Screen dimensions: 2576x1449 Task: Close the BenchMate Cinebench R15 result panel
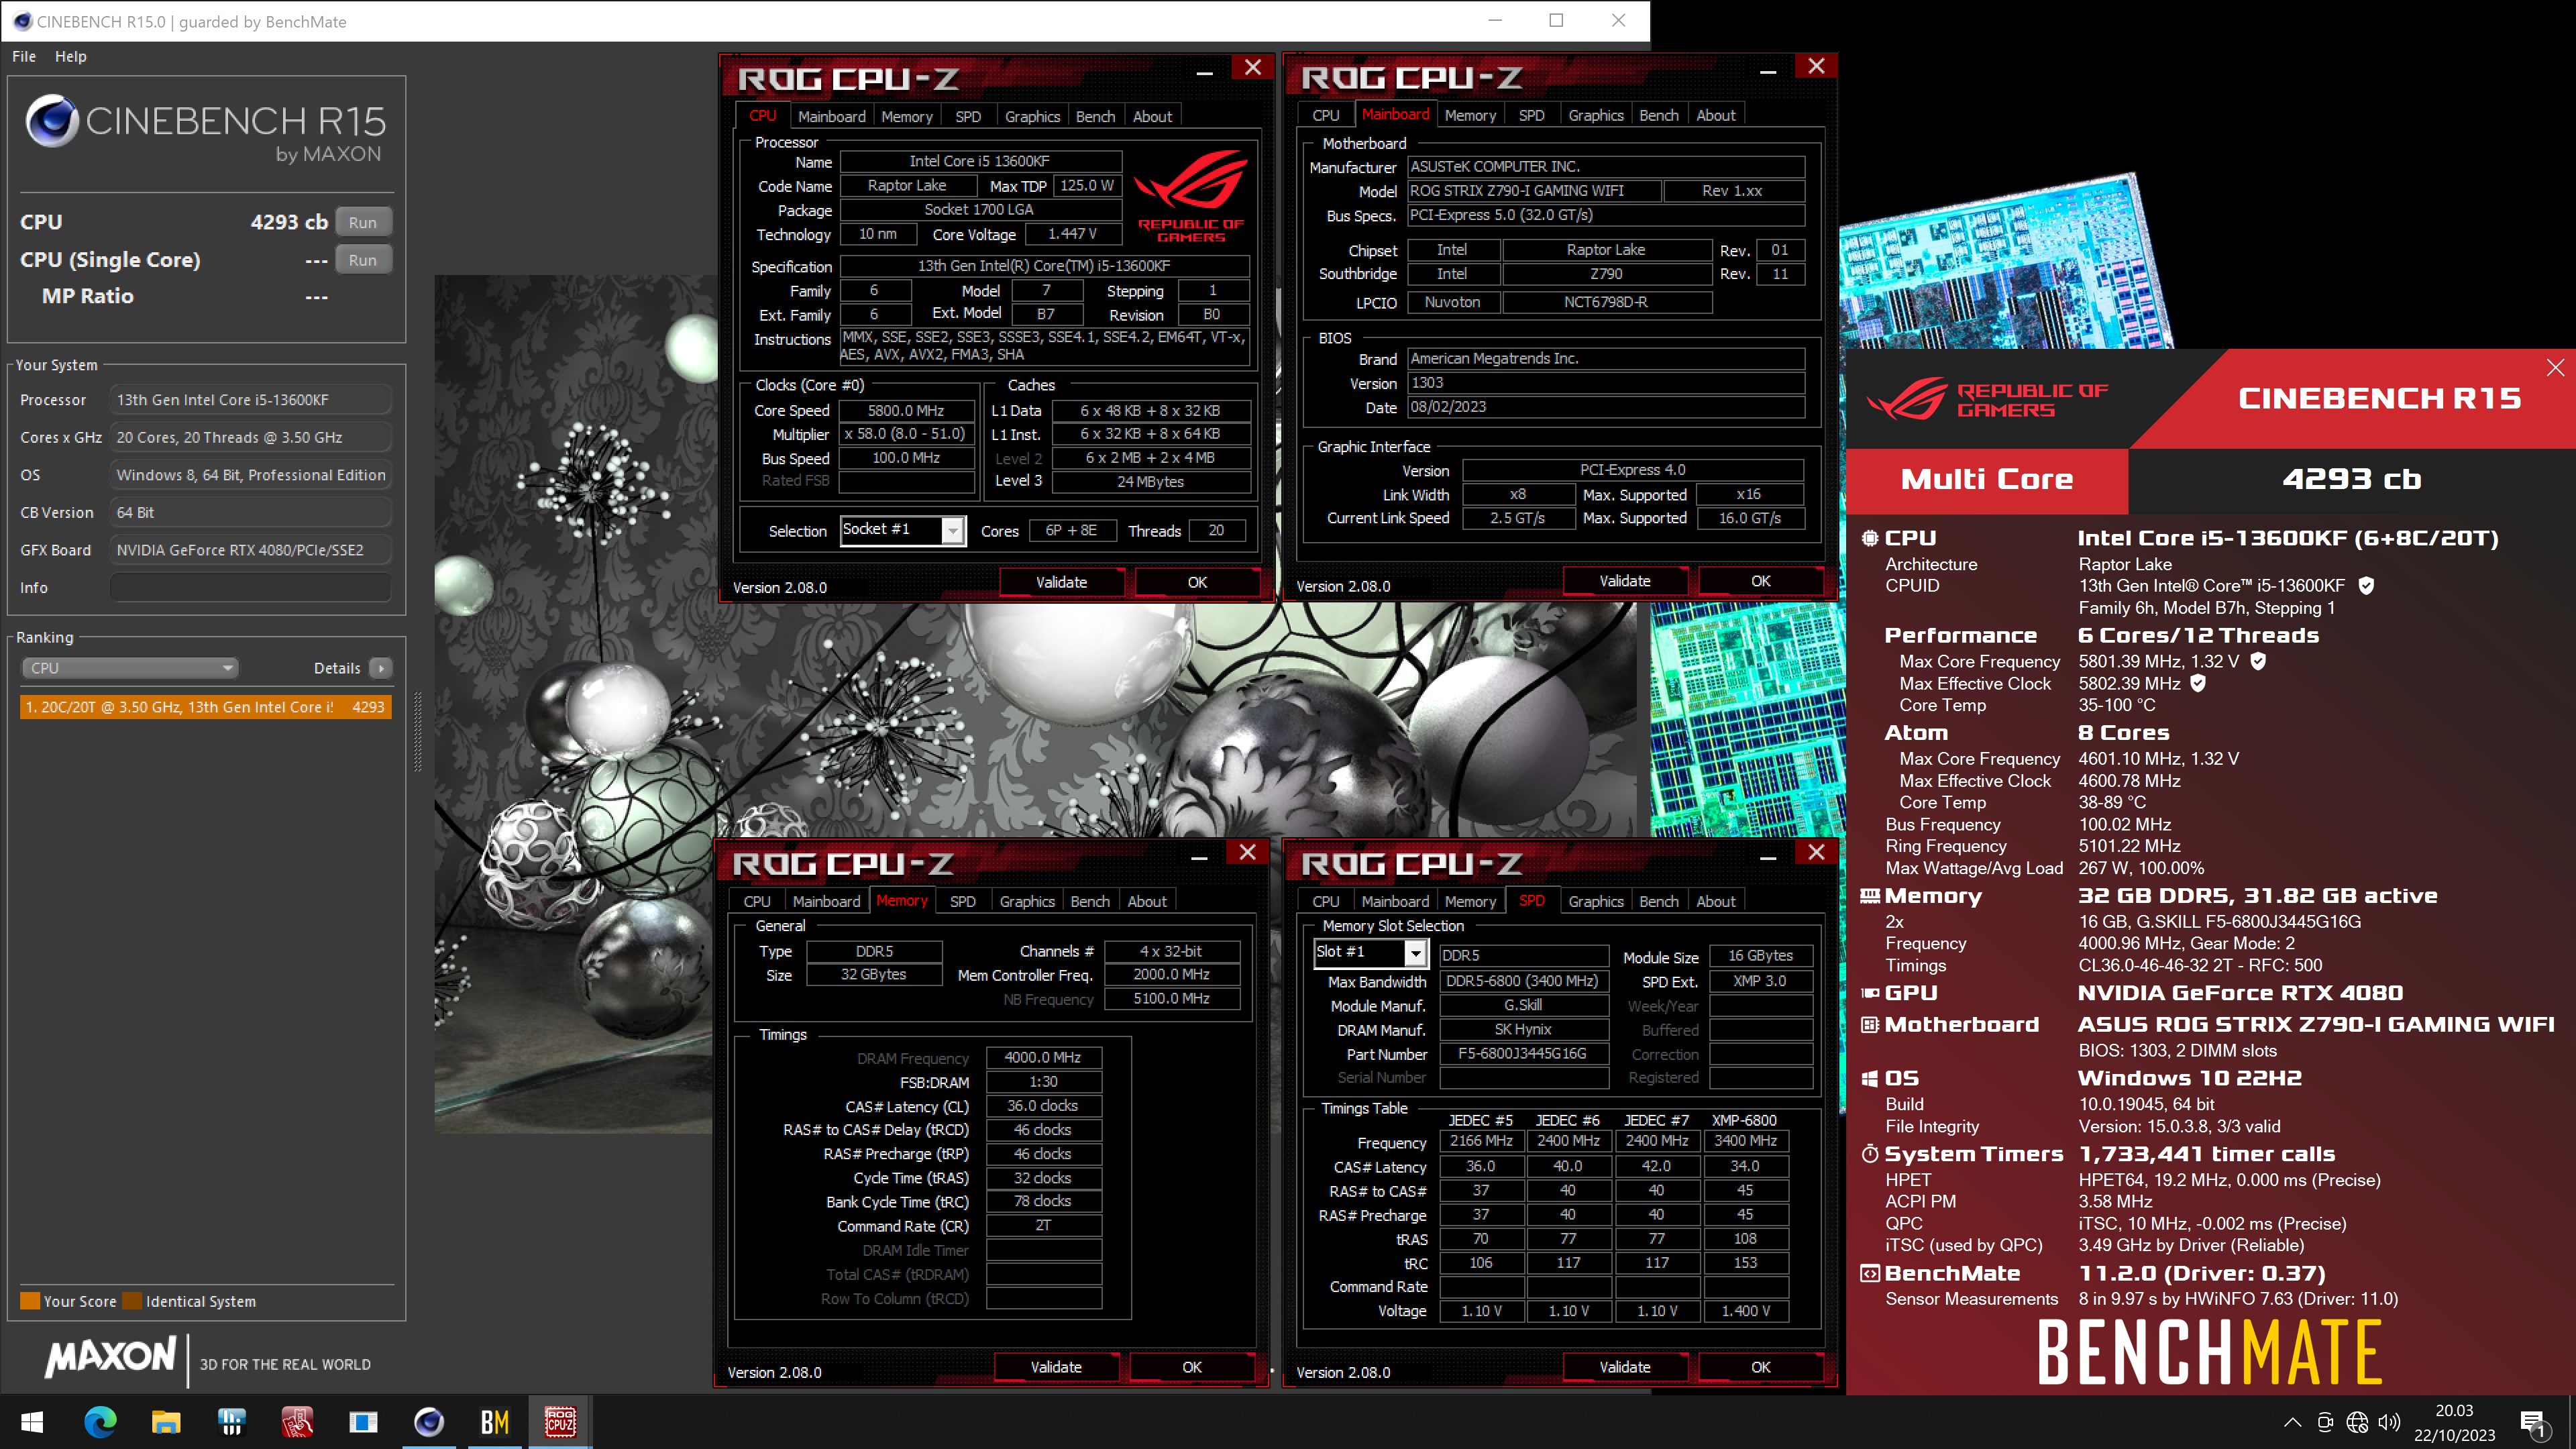2555,368
